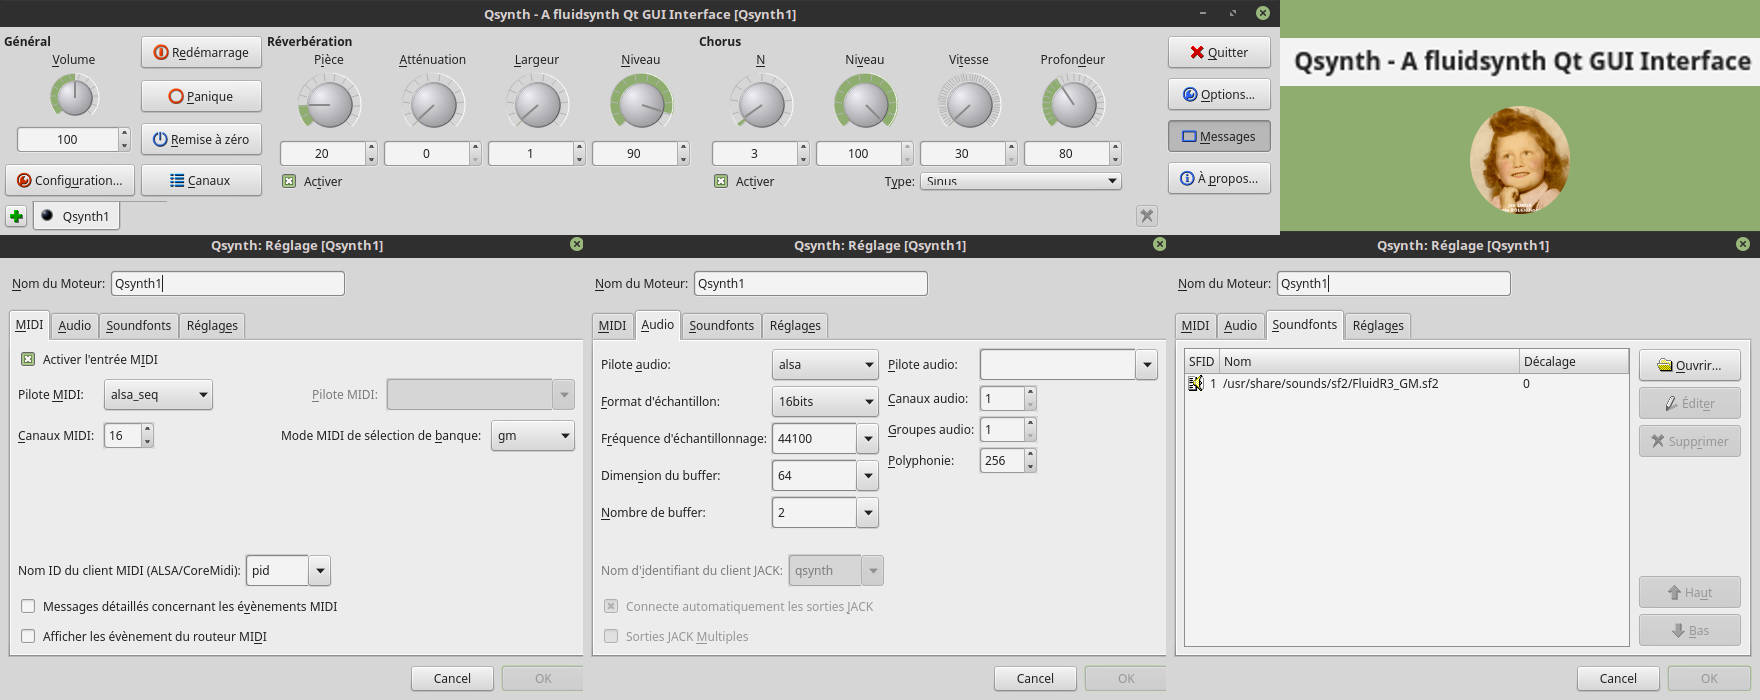Add a new engine with the green plus icon

coord(16,216)
